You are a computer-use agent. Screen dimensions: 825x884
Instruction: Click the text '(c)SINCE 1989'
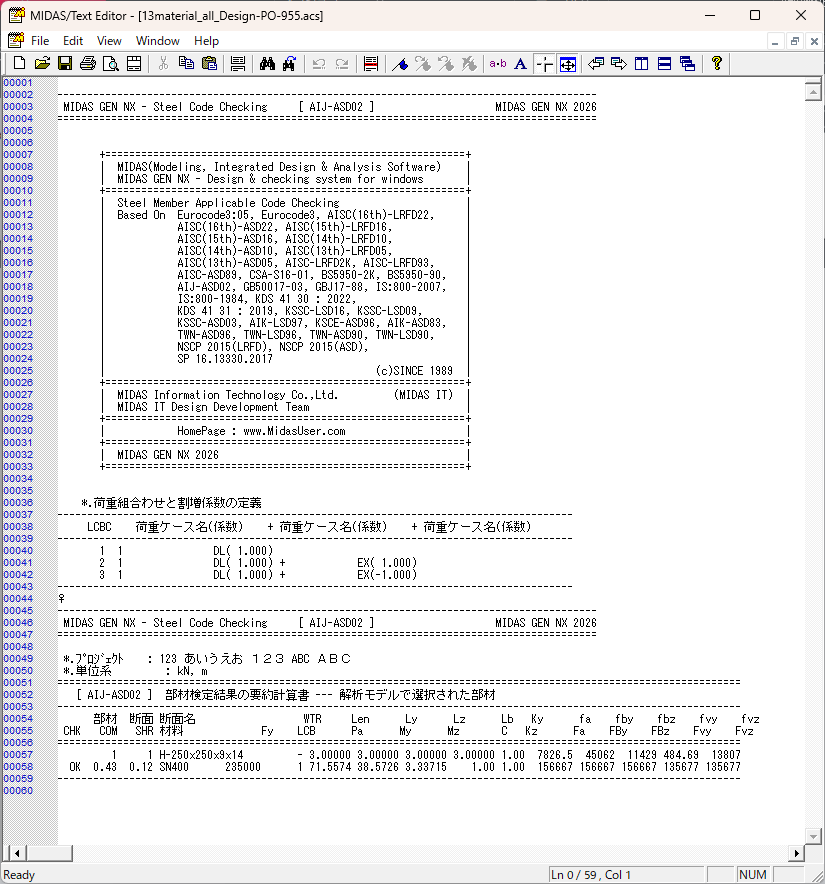pyautogui.click(x=414, y=371)
